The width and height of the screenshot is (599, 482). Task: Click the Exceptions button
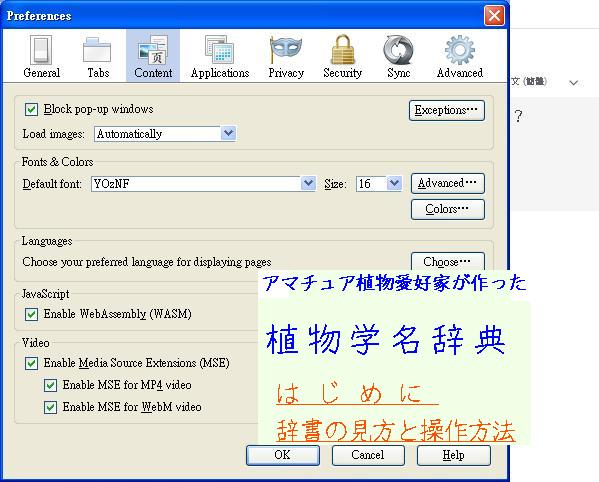[447, 110]
